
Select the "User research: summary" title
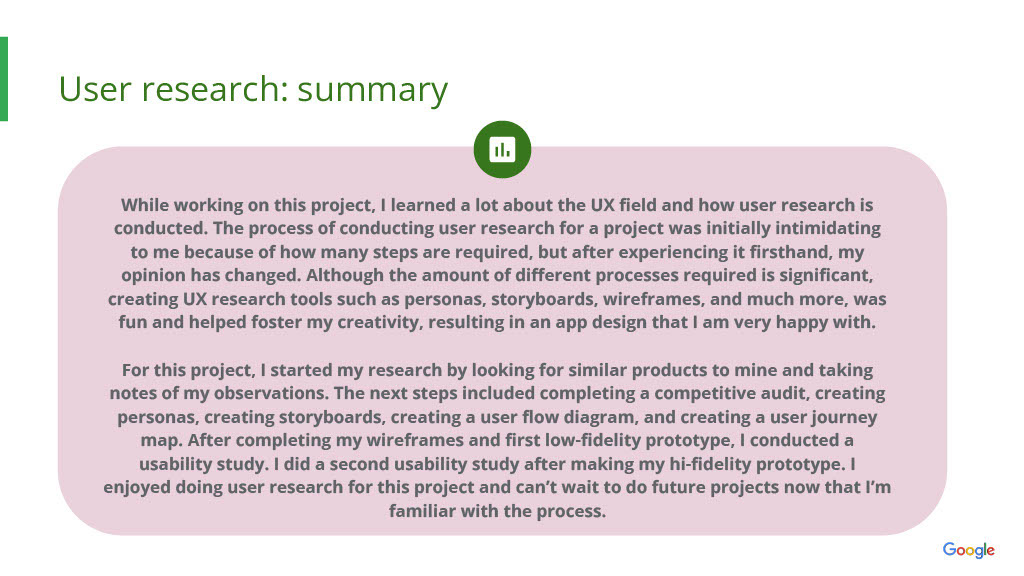coord(253,89)
